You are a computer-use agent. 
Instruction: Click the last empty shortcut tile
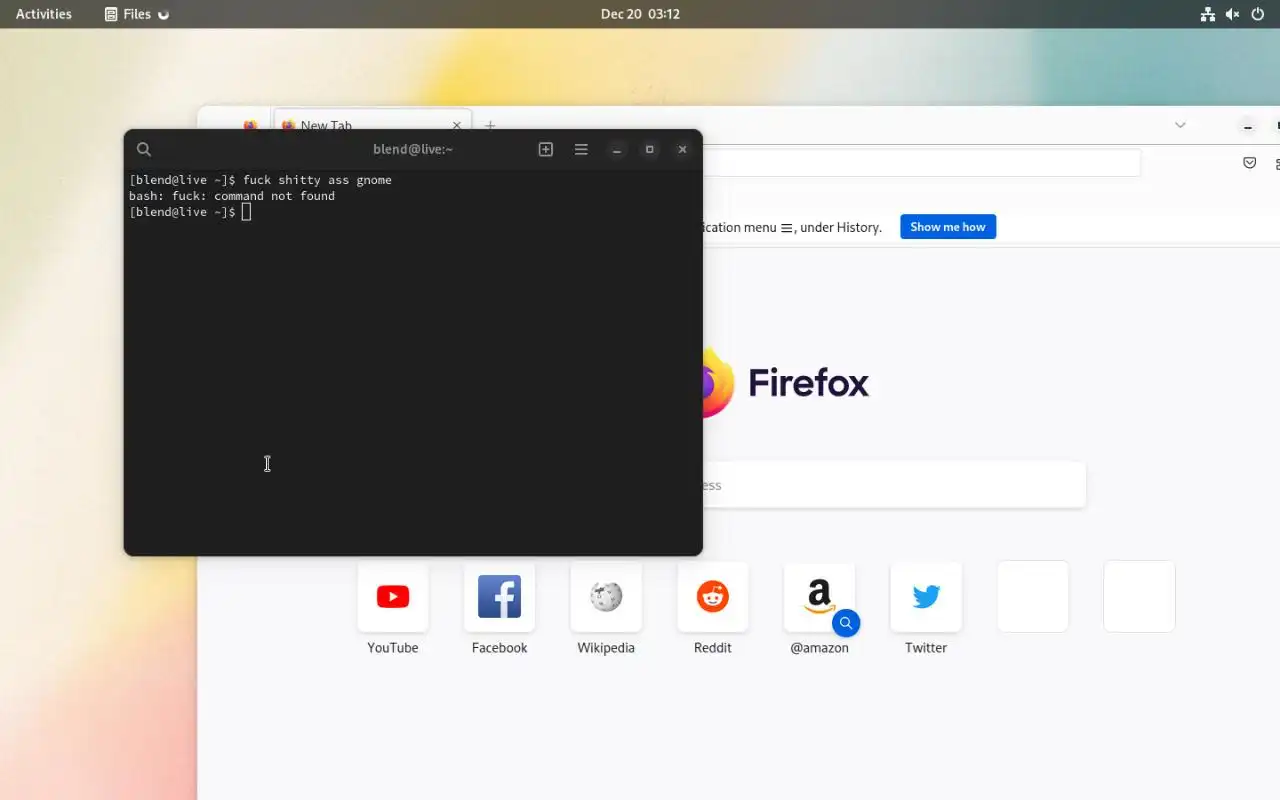1139,597
